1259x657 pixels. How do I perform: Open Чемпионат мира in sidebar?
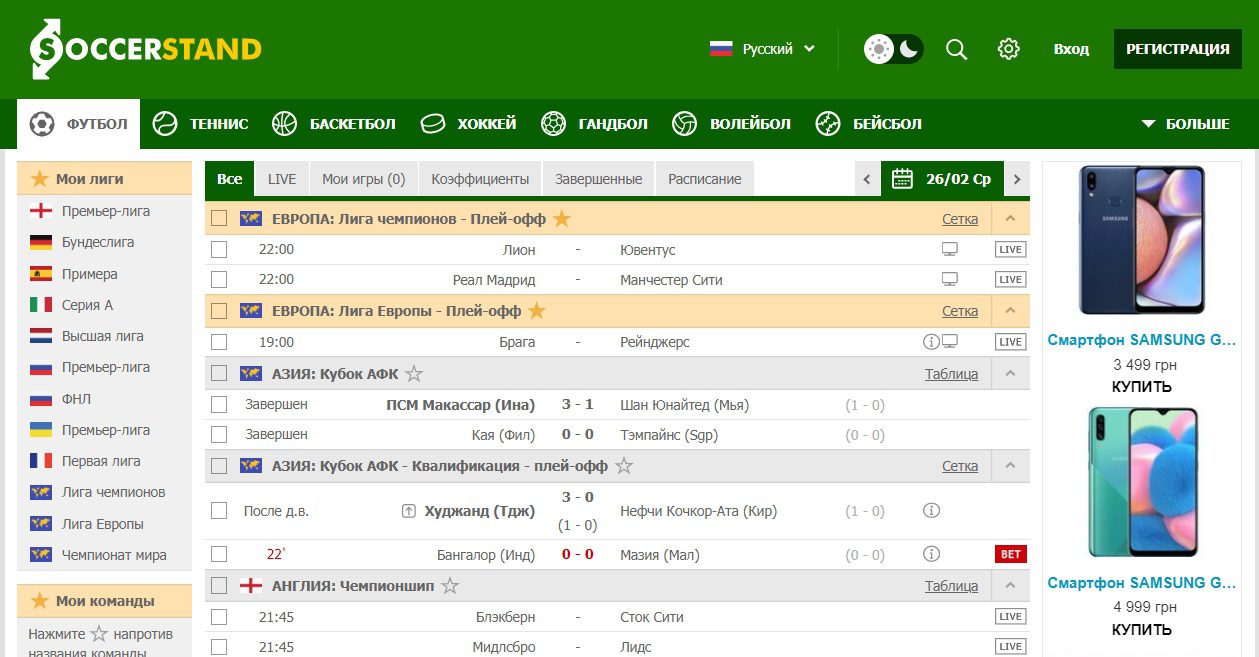[x=114, y=555]
